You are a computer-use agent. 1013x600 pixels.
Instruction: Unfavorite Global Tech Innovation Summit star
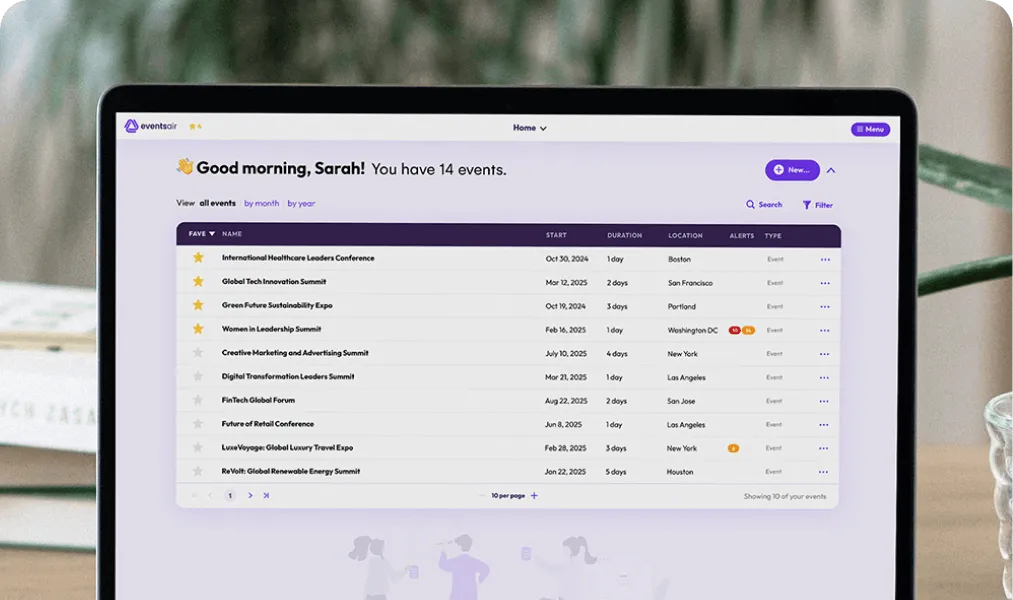pos(198,281)
